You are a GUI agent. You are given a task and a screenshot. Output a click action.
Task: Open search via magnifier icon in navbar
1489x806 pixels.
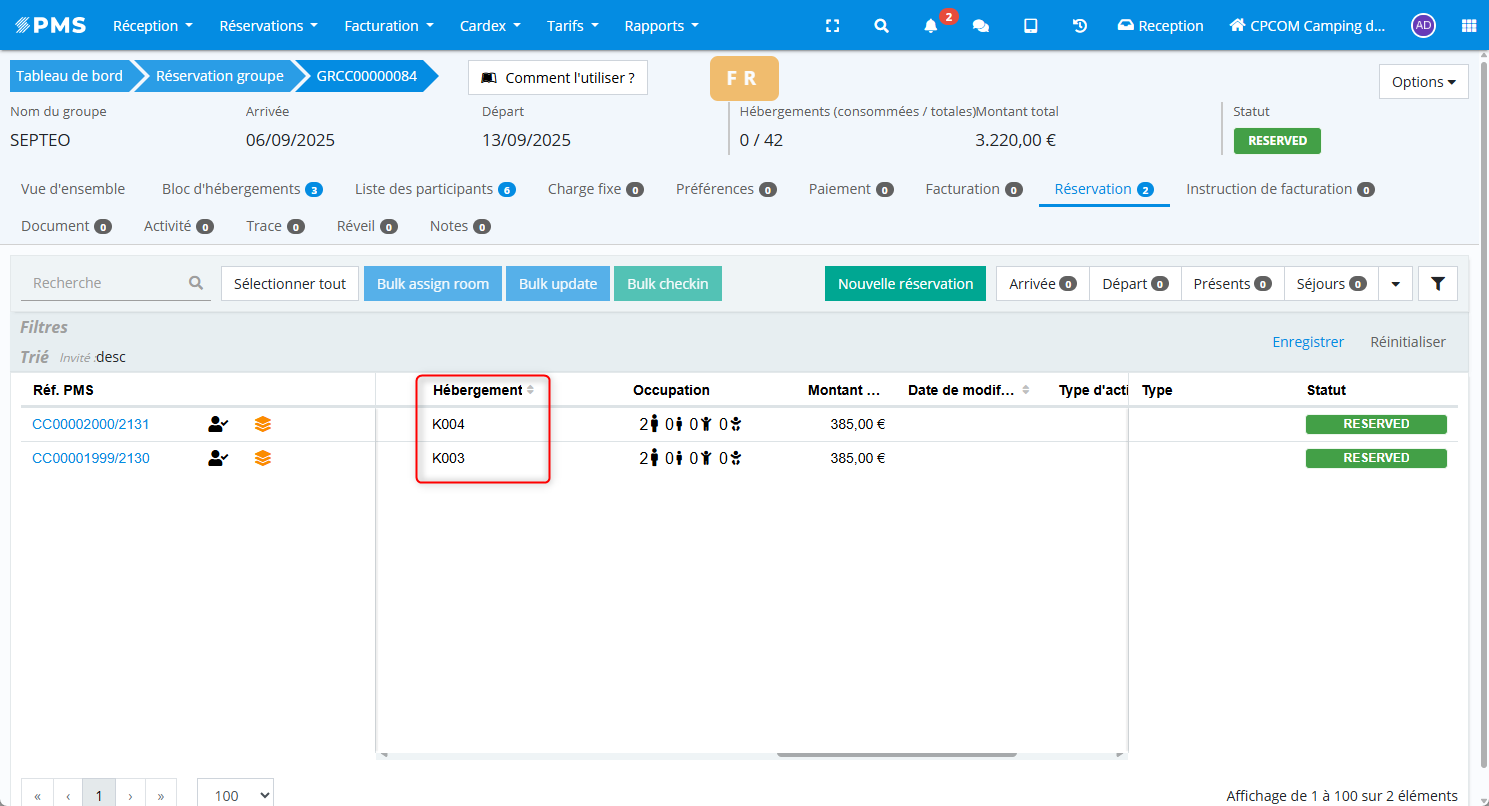881,26
